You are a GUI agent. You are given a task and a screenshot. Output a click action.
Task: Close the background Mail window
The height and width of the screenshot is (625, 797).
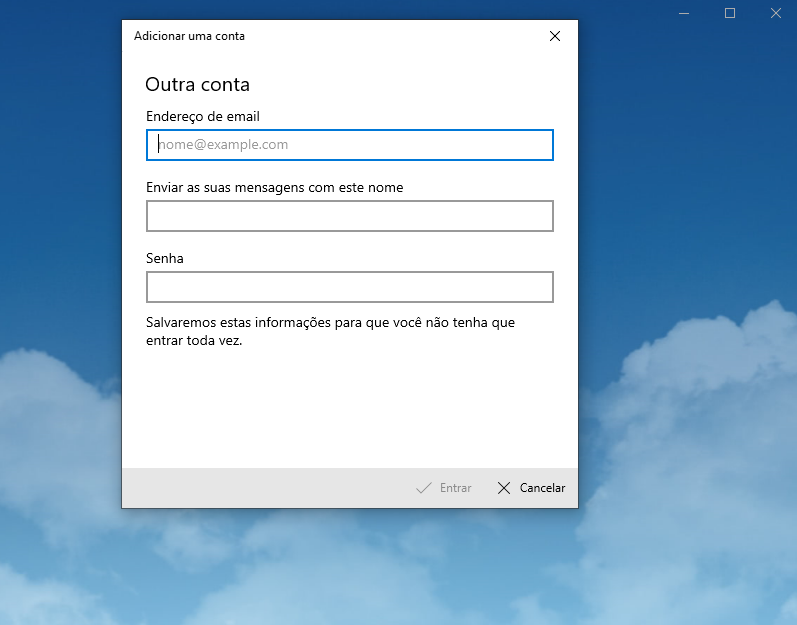775,13
